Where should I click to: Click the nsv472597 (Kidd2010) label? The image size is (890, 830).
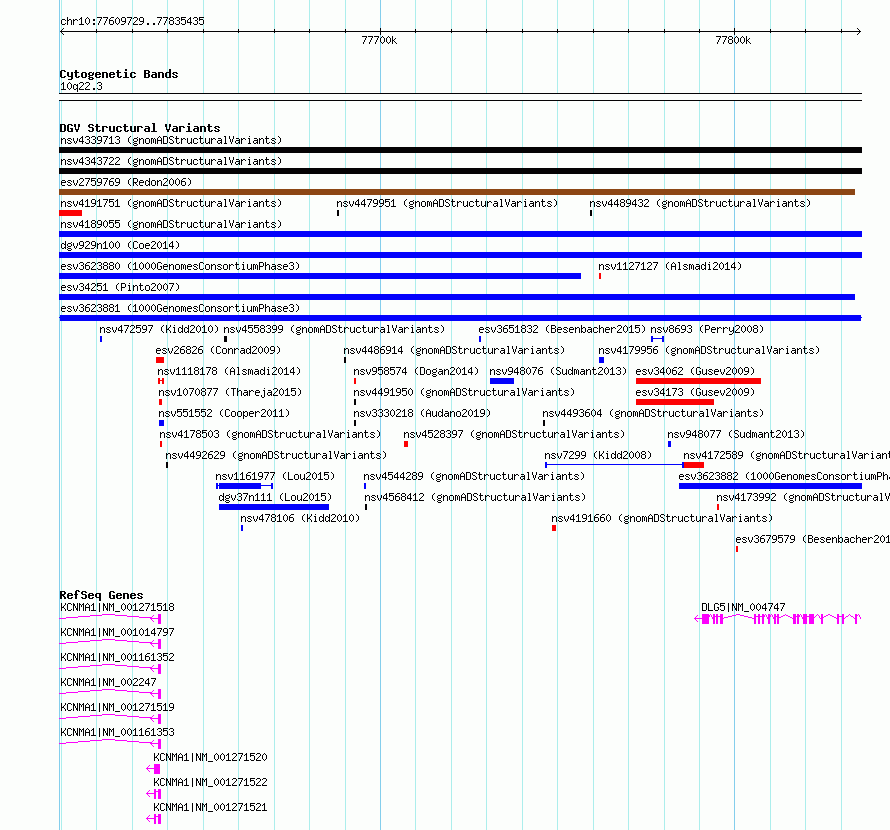point(159,329)
